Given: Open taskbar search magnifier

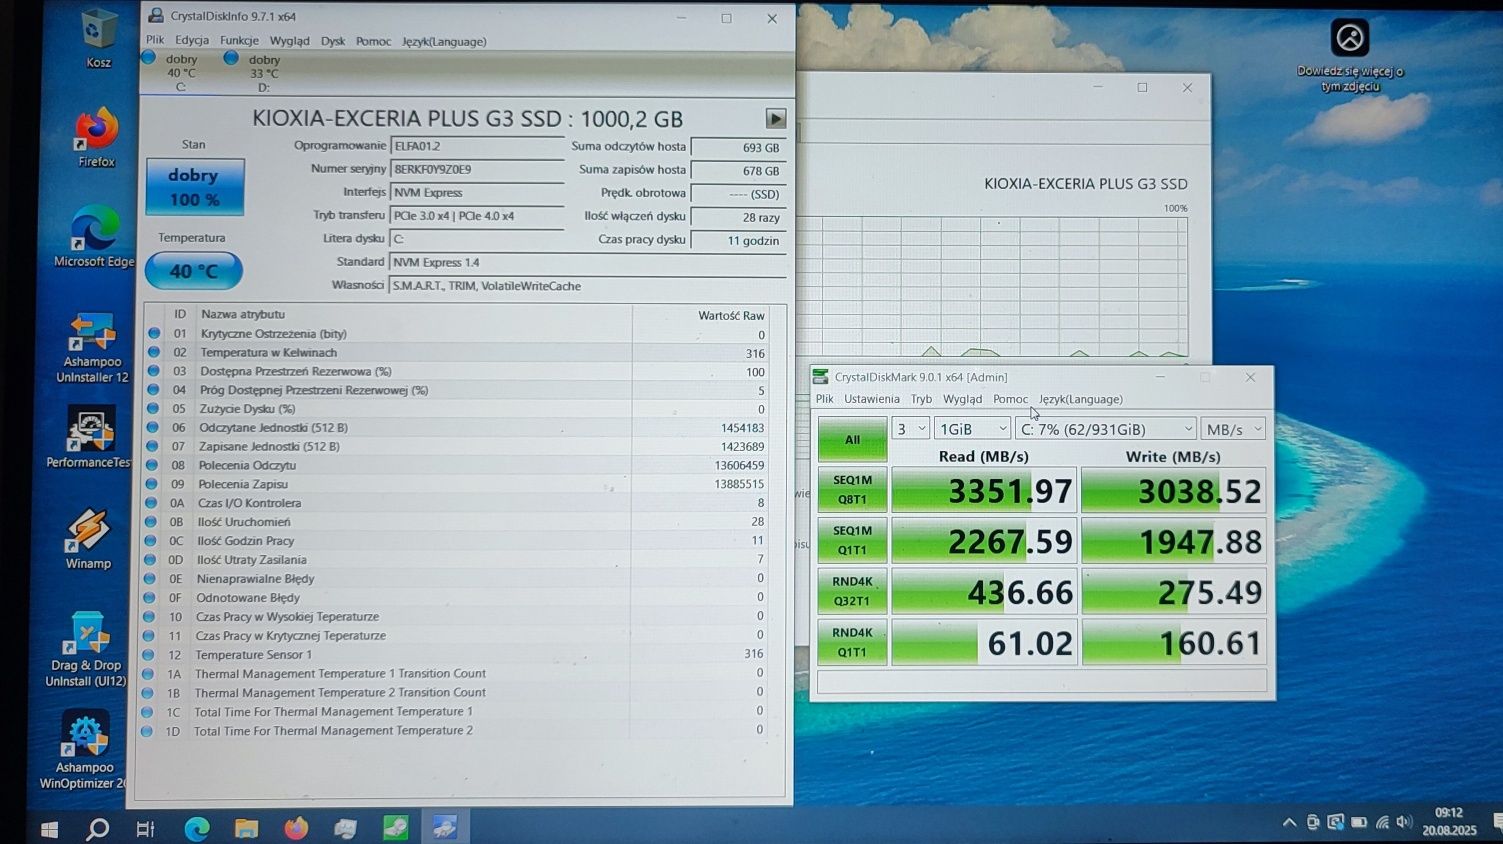Looking at the screenshot, I should point(97,829).
